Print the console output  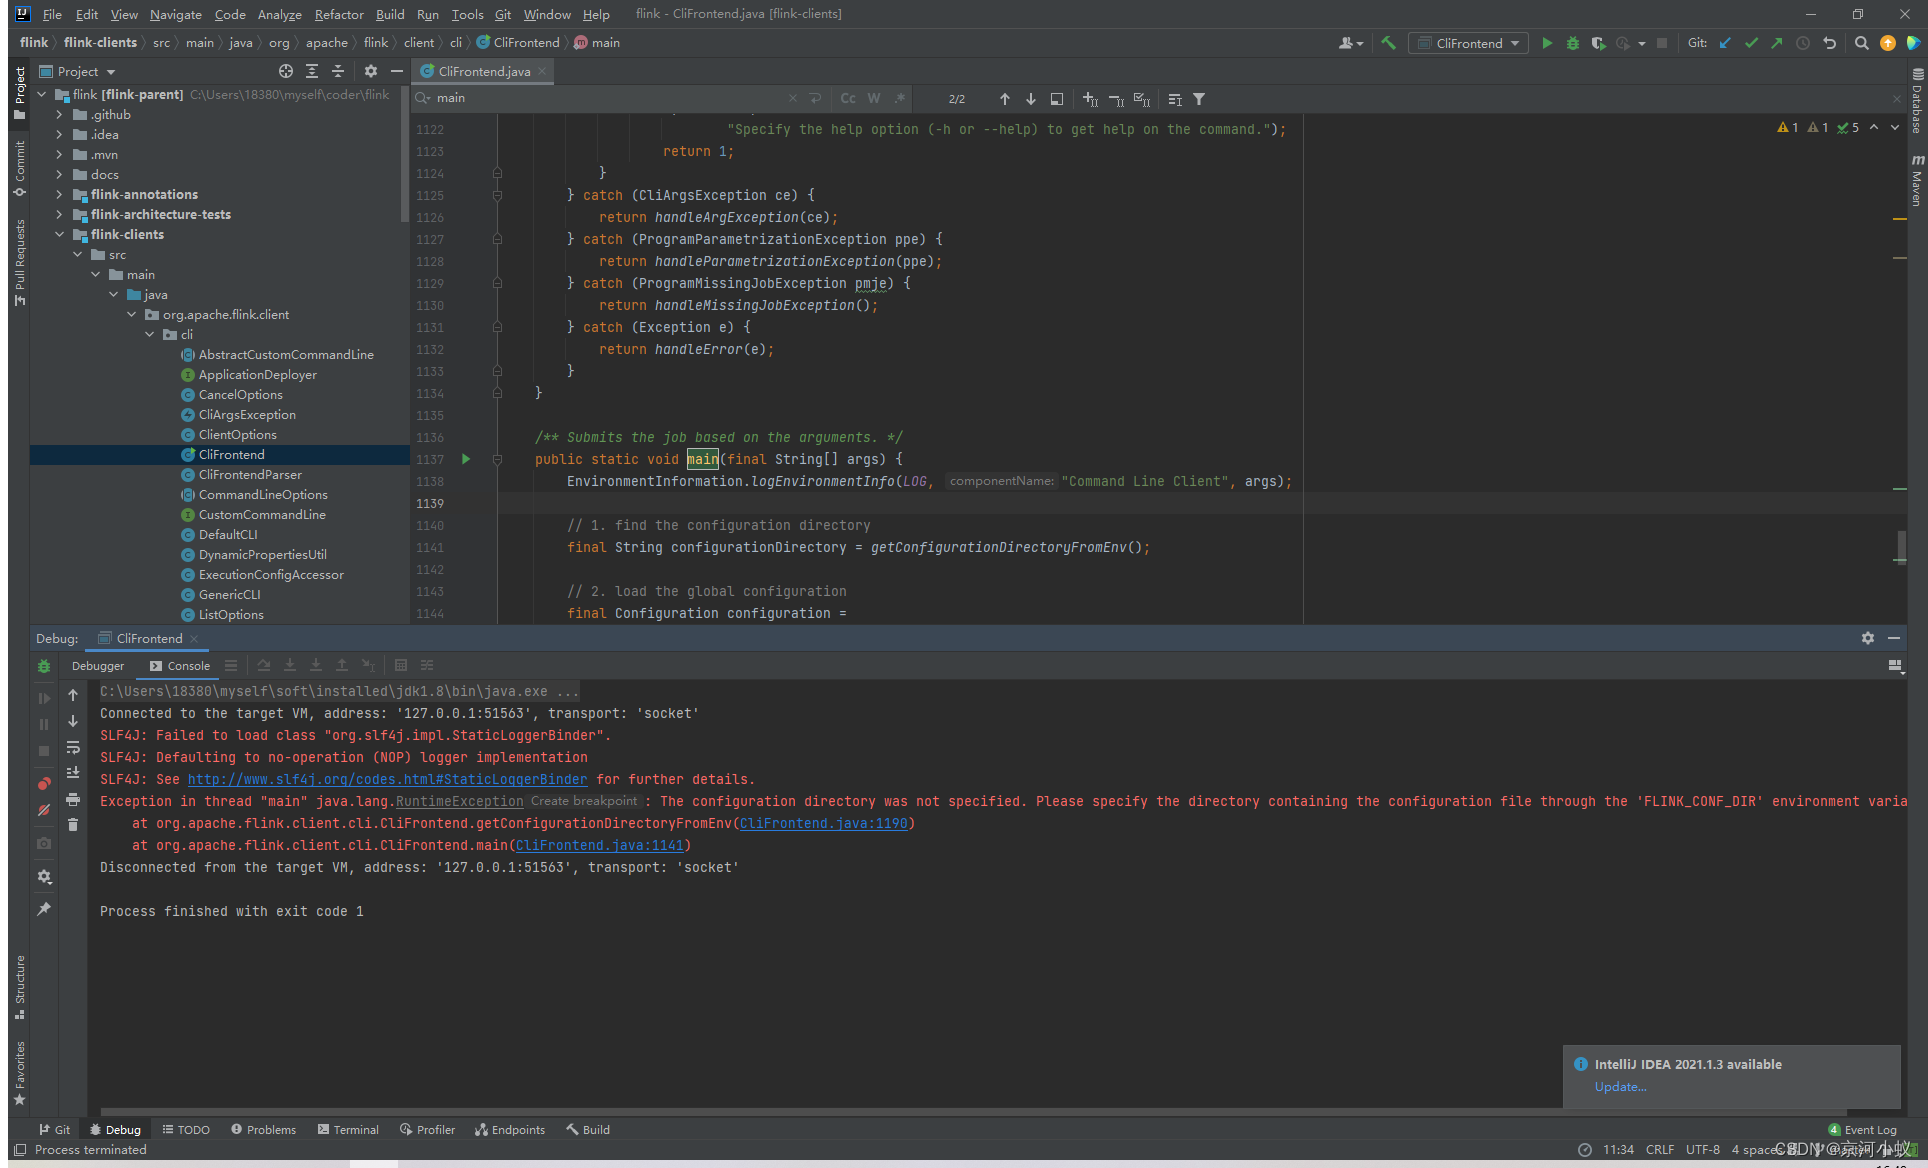click(73, 799)
